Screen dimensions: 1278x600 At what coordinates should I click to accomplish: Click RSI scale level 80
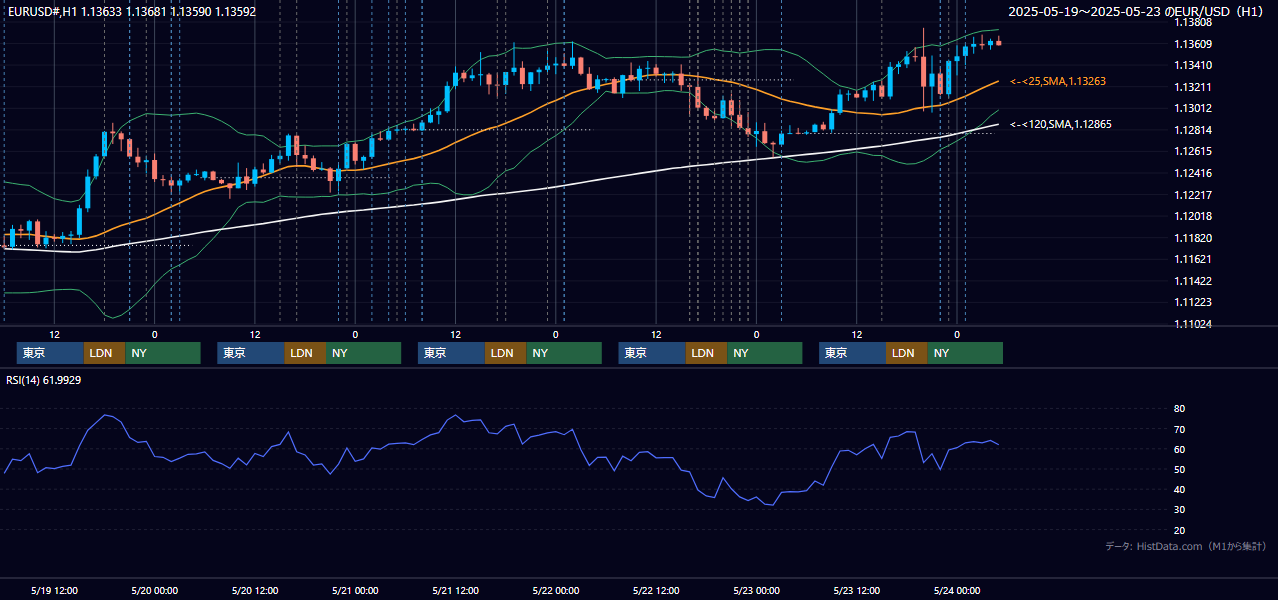point(1179,409)
